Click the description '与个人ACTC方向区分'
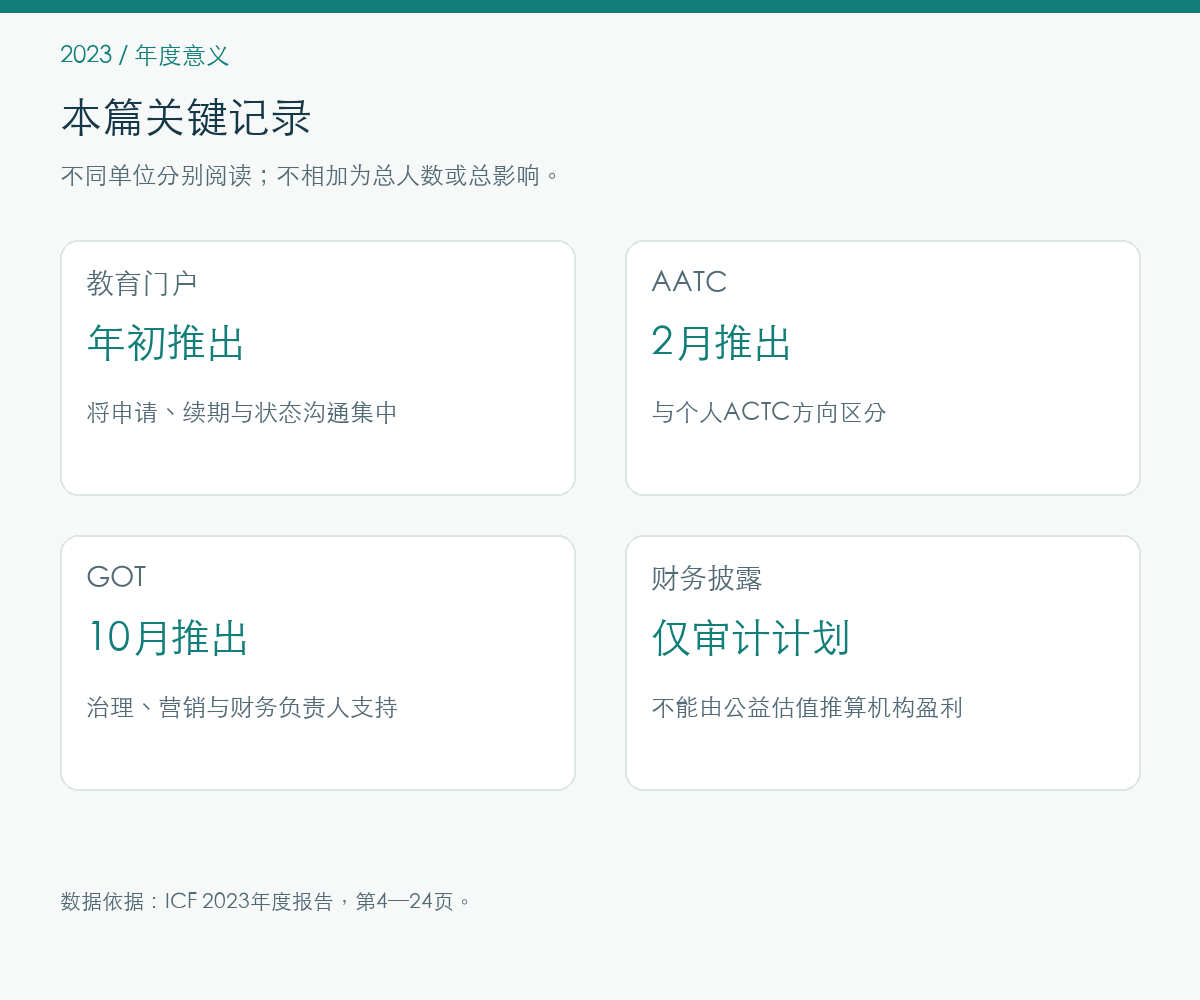 point(769,412)
